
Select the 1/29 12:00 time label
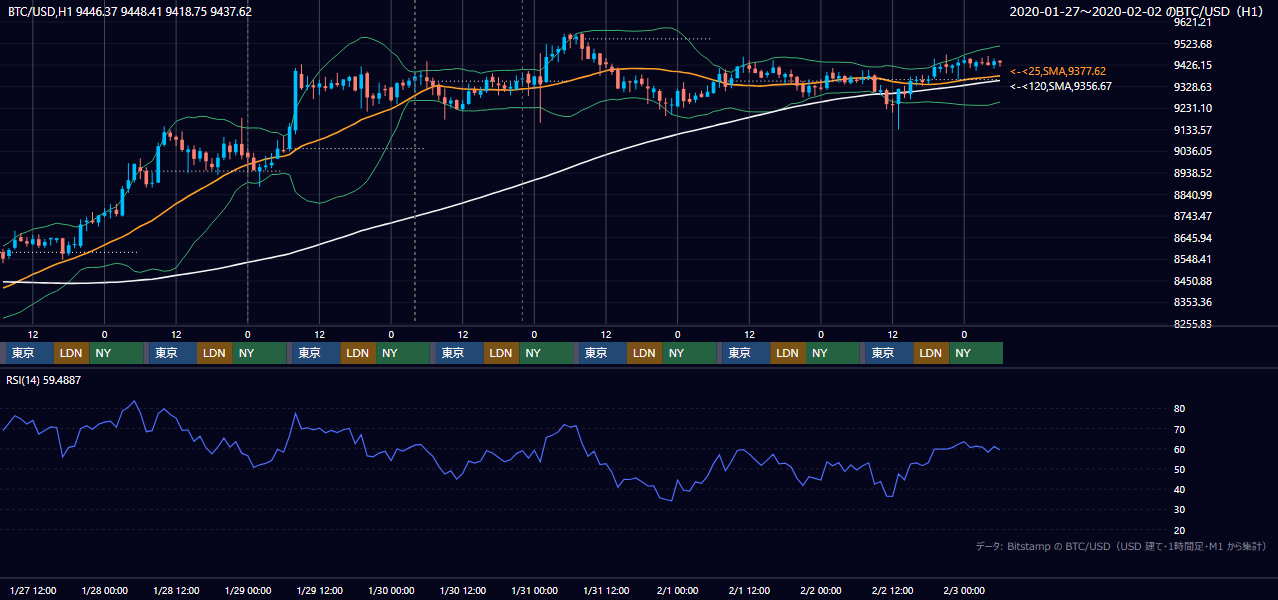pyautogui.click(x=320, y=589)
